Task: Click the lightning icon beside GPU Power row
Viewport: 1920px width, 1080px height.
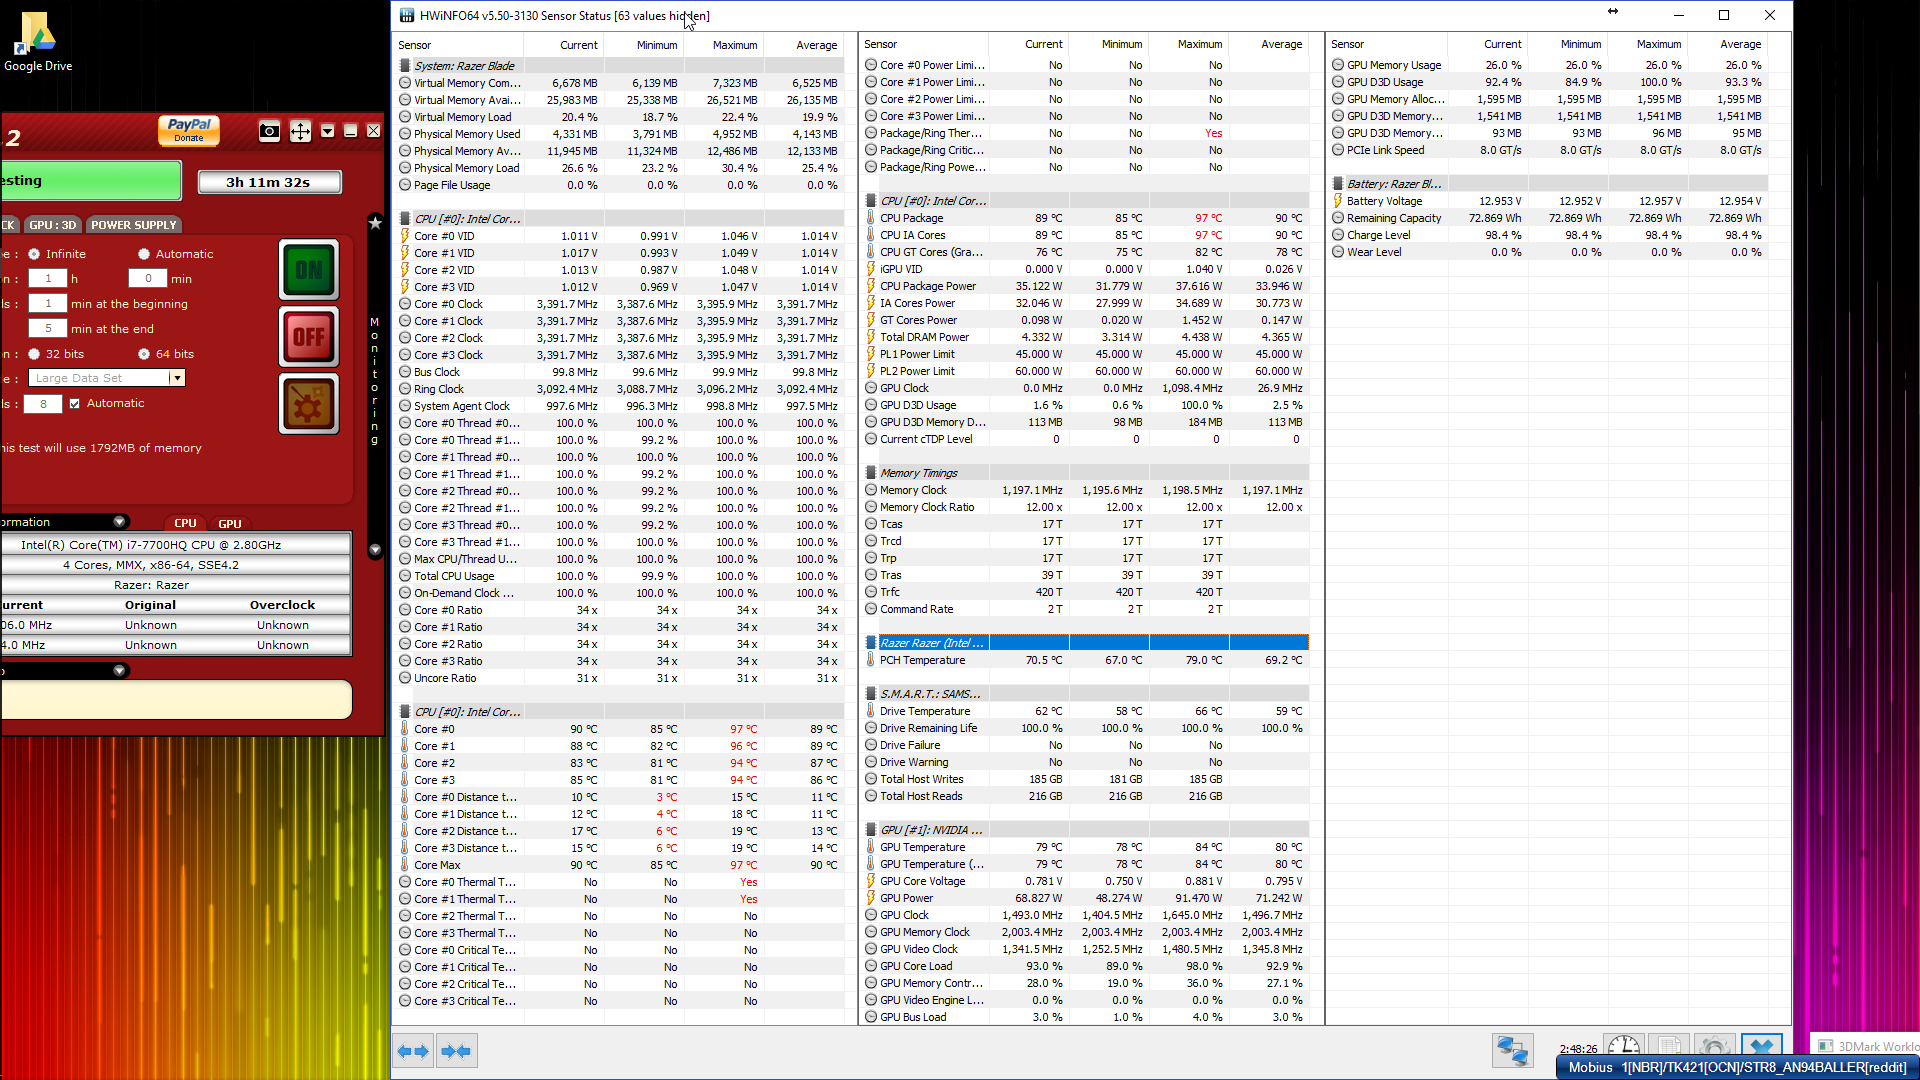Action: 871,898
